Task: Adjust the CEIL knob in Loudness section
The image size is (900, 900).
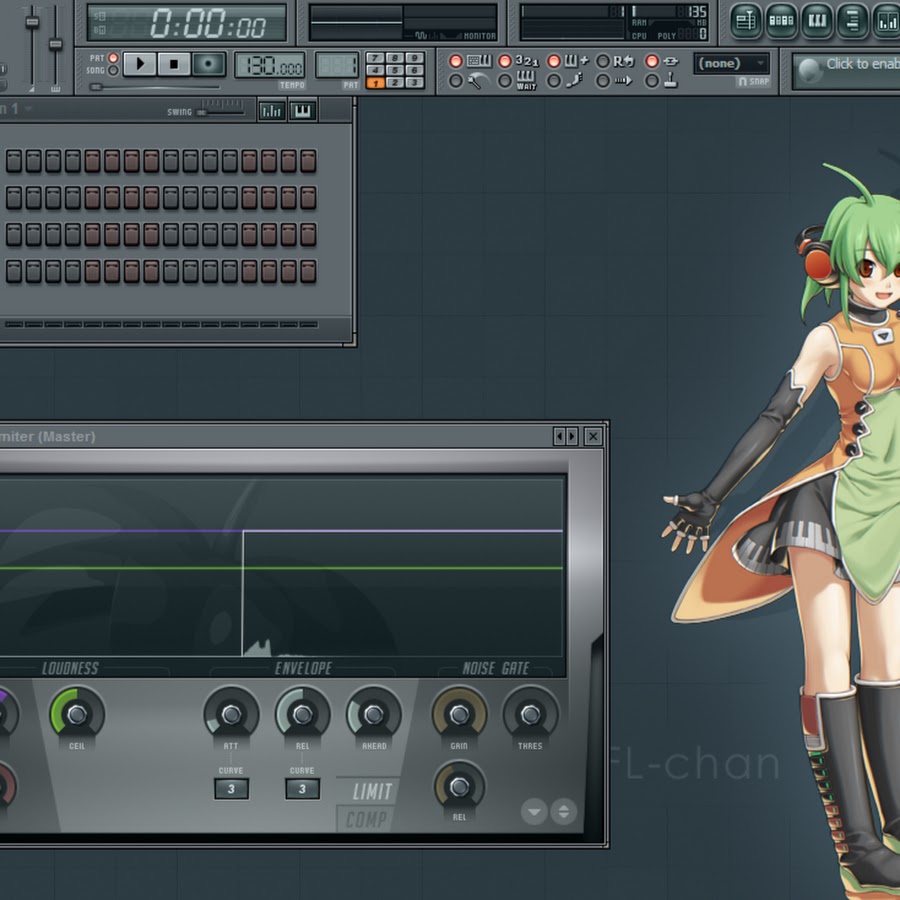Action: coord(77,715)
